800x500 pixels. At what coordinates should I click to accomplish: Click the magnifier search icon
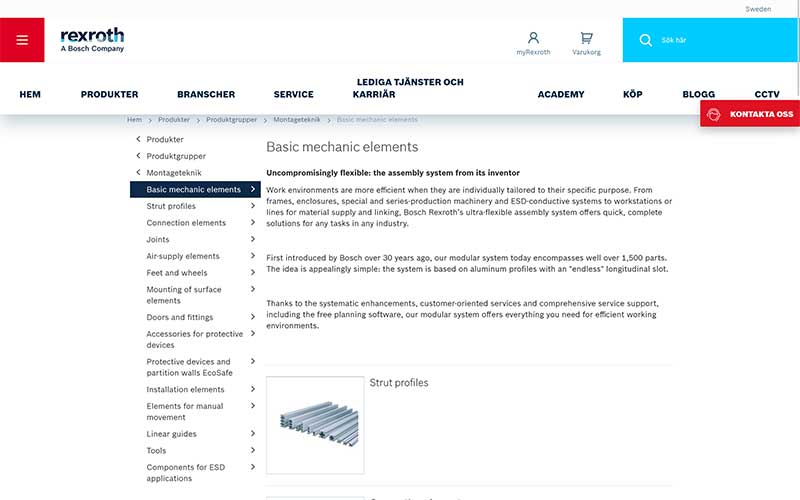(x=645, y=40)
